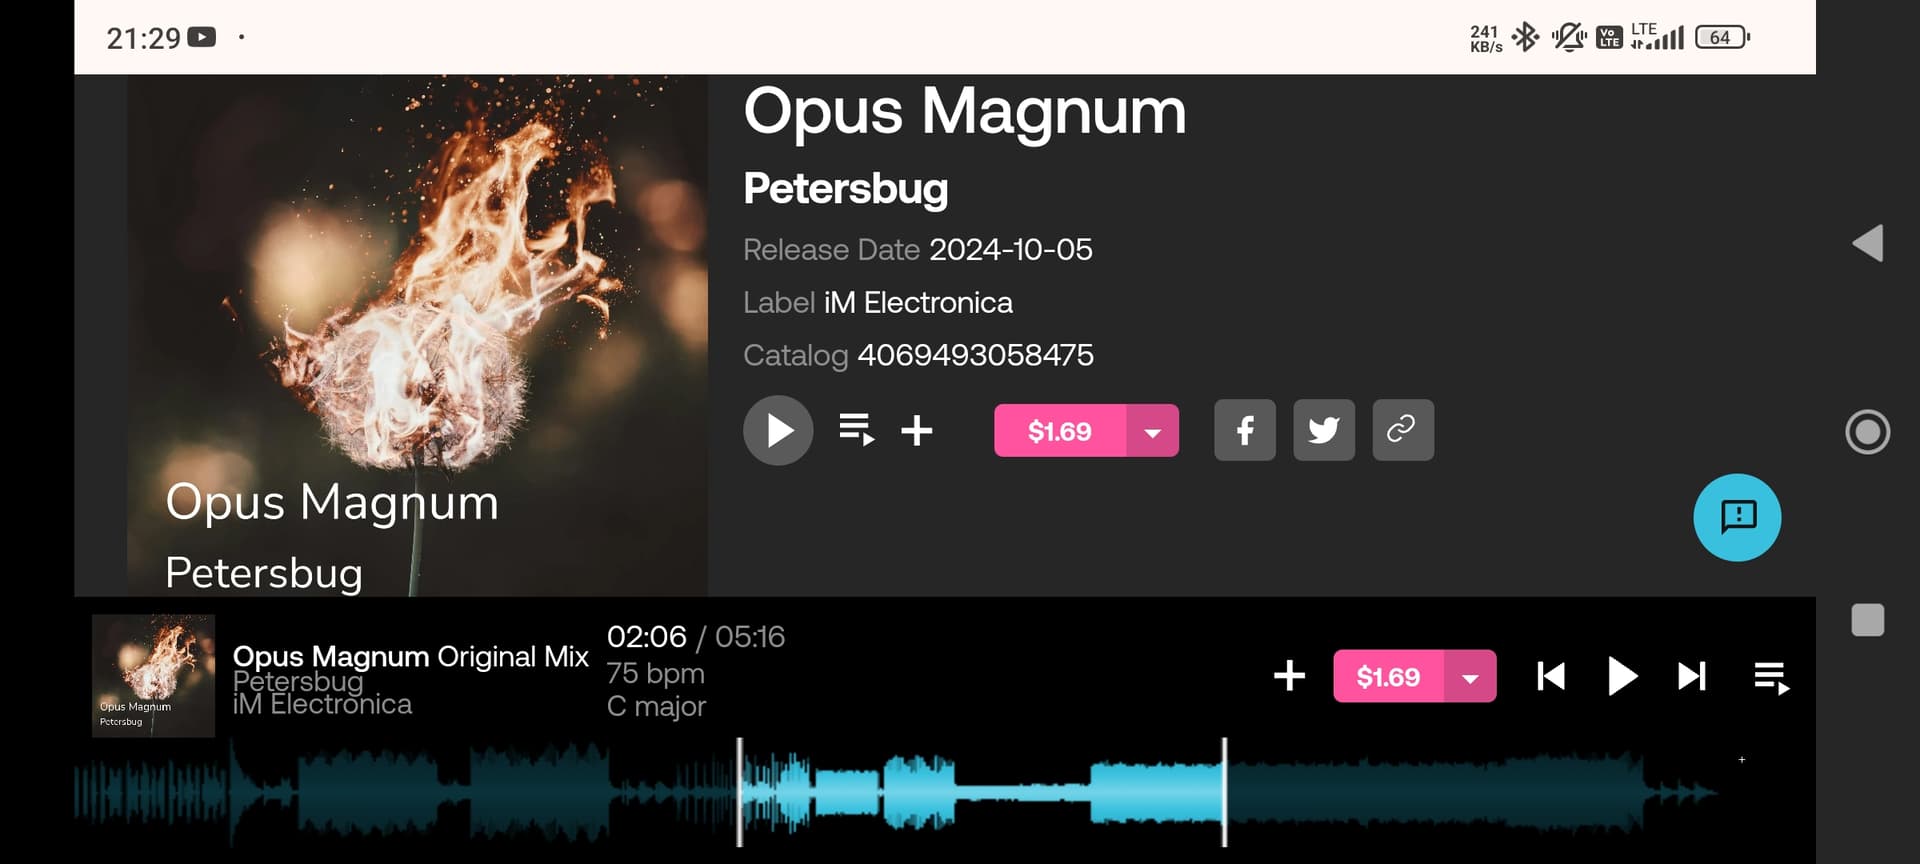Add release to playlist with plus icon
The width and height of the screenshot is (1920, 864).
coord(916,431)
